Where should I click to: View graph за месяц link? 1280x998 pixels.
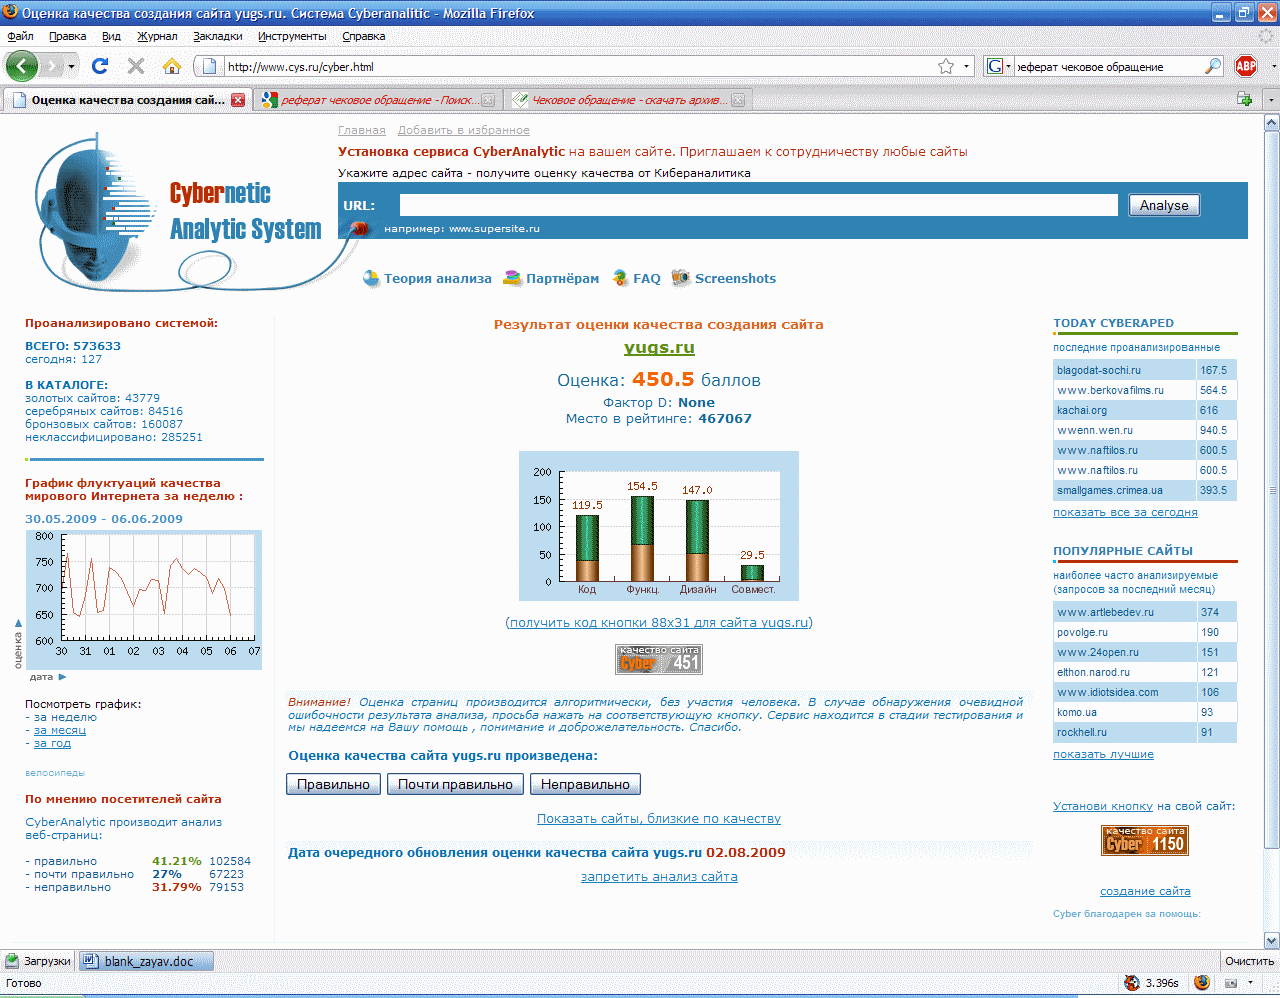[60, 731]
